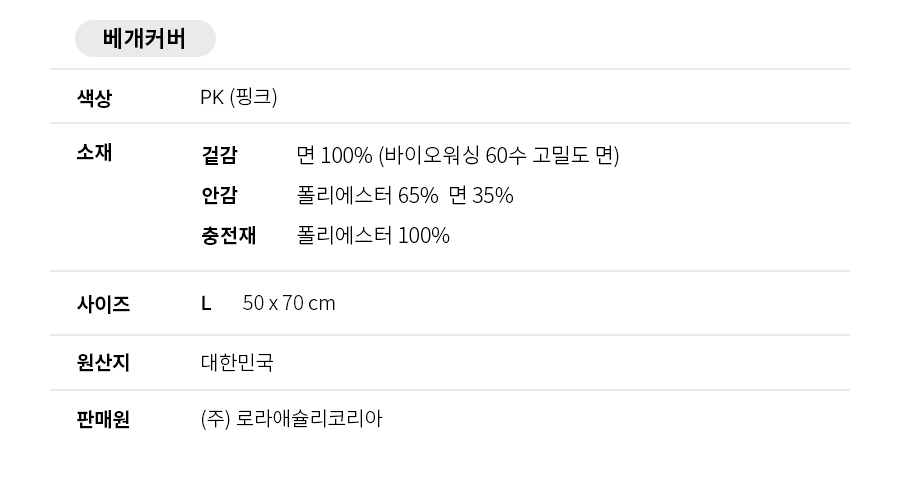The width and height of the screenshot is (900, 482).
Task: Select the 사이즈 row header
Action: click(x=103, y=304)
